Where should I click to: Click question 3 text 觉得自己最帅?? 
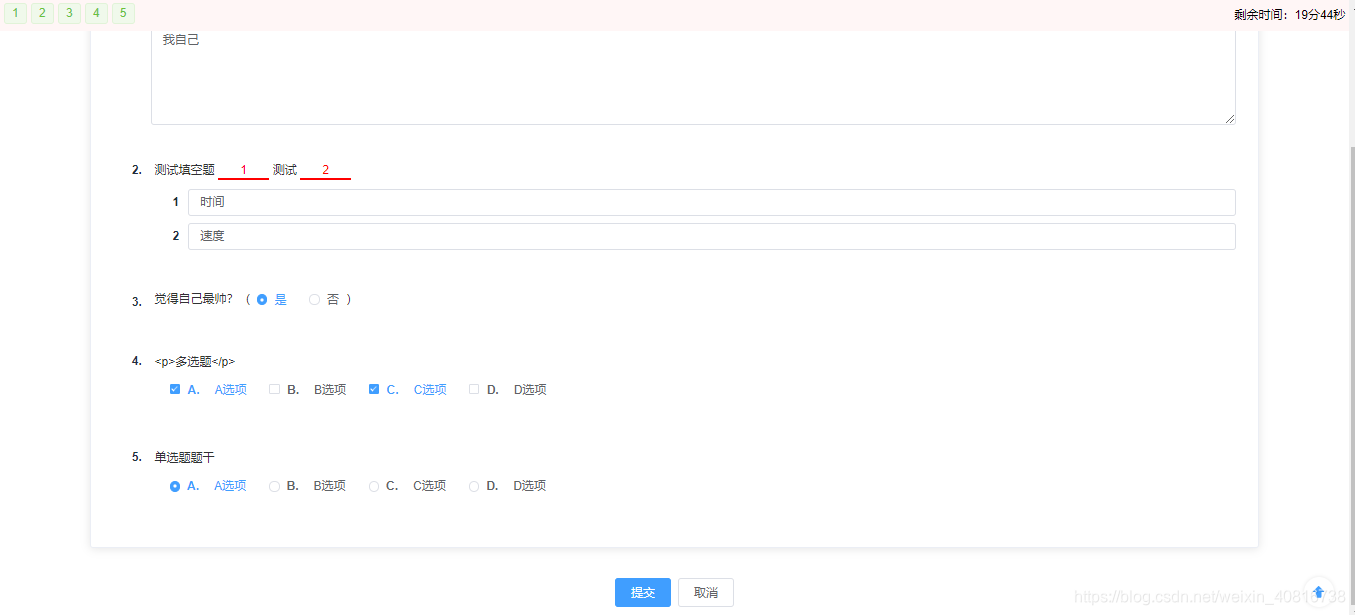coord(193,299)
